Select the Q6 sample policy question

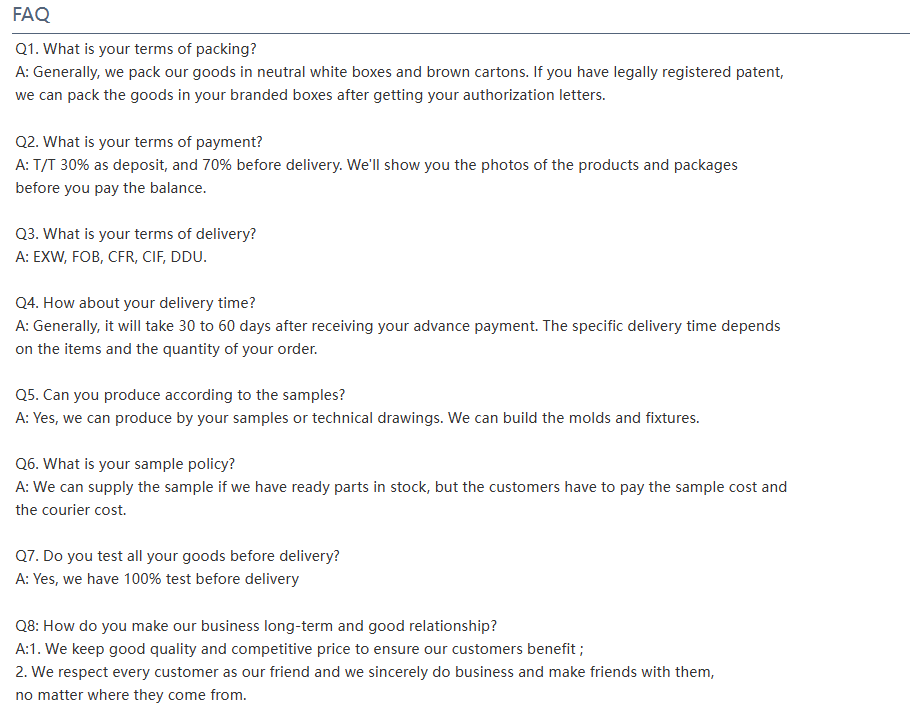(125, 464)
